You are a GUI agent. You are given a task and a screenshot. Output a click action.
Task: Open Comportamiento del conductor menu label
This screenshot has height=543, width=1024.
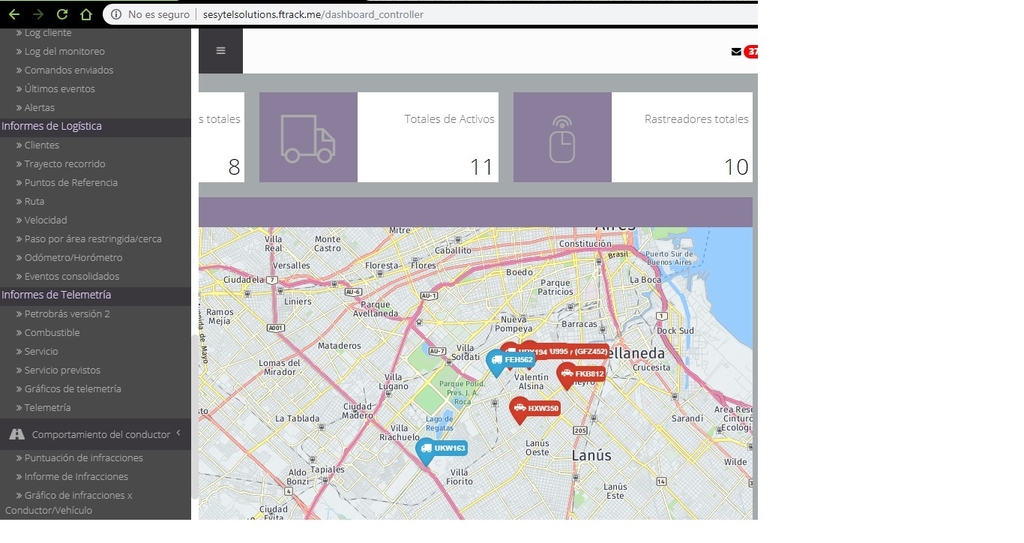[101, 435]
